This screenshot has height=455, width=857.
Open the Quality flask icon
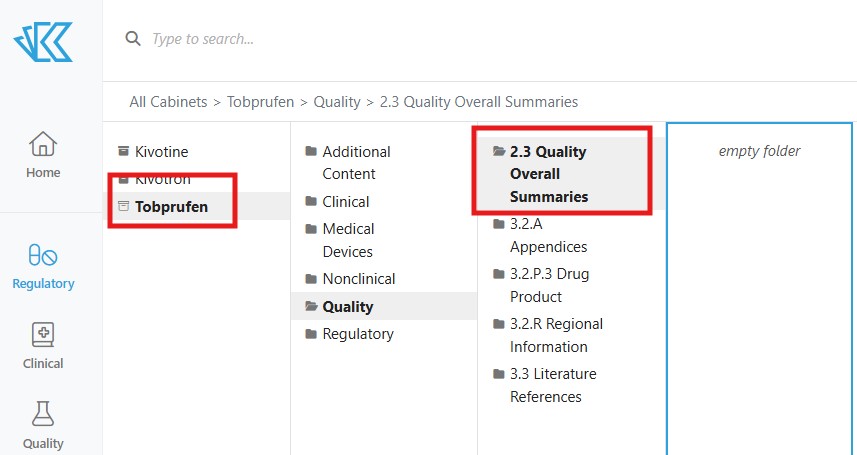pyautogui.click(x=43, y=413)
